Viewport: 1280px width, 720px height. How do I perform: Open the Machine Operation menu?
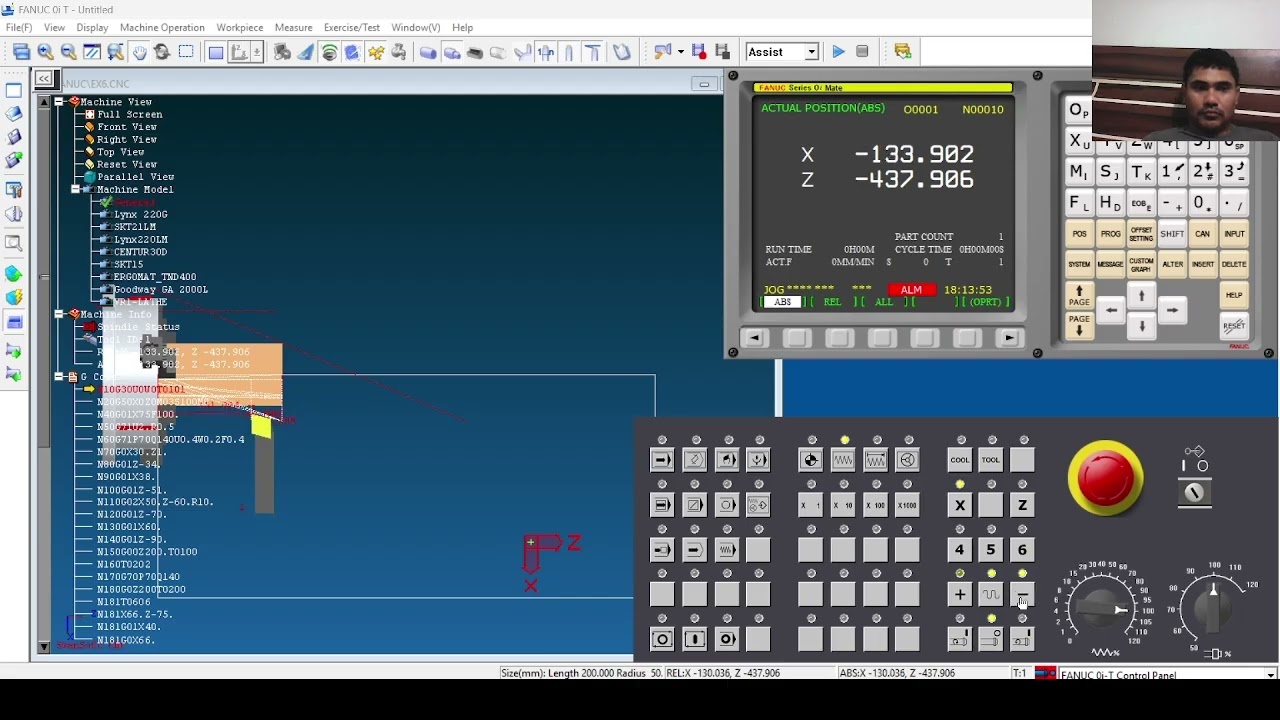[162, 27]
